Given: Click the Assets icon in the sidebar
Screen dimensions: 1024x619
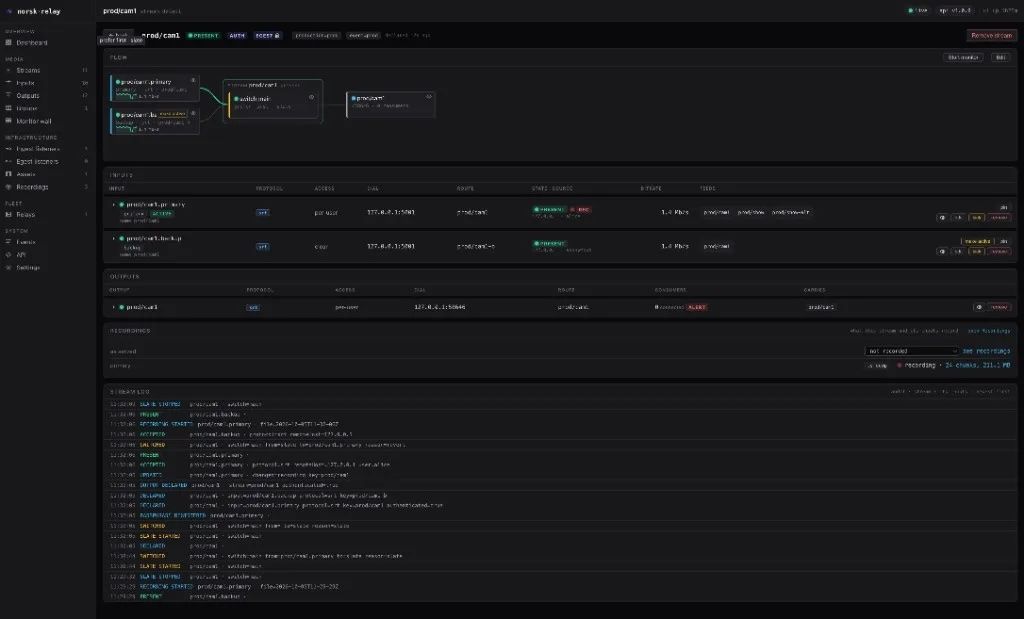Looking at the screenshot, I should pyautogui.click(x=8, y=174).
